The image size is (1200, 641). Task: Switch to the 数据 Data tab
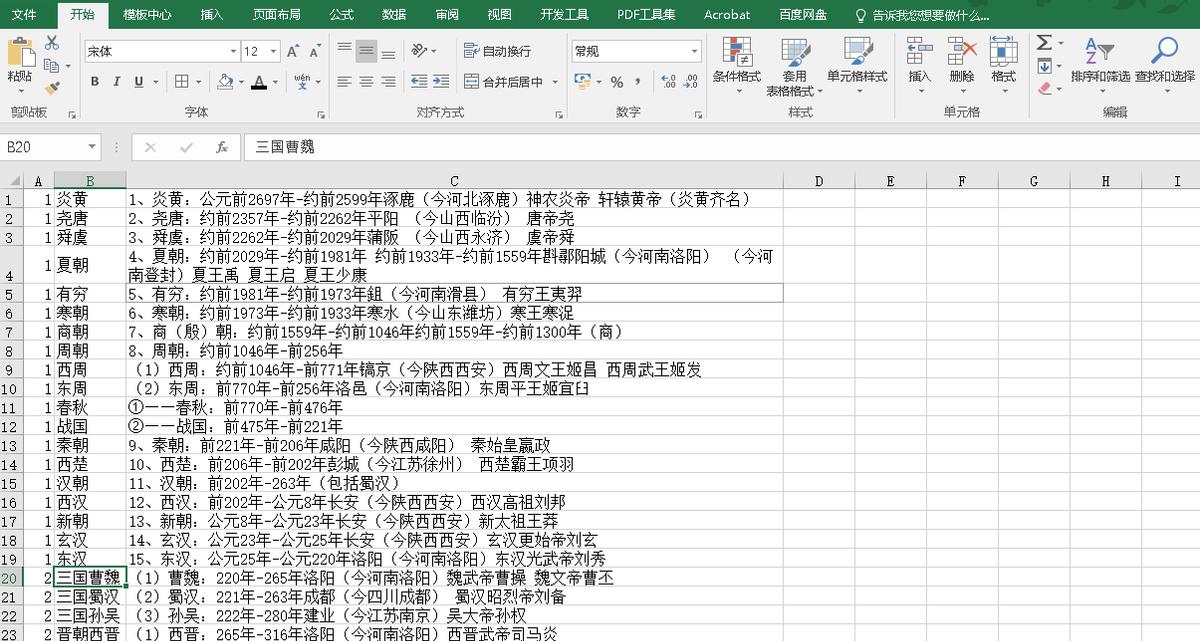394,15
